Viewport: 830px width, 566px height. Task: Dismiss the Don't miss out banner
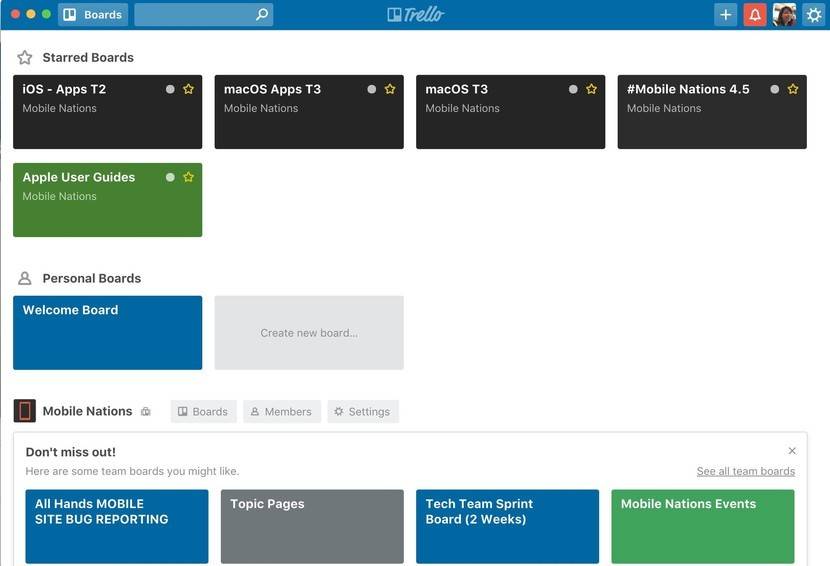click(x=792, y=451)
